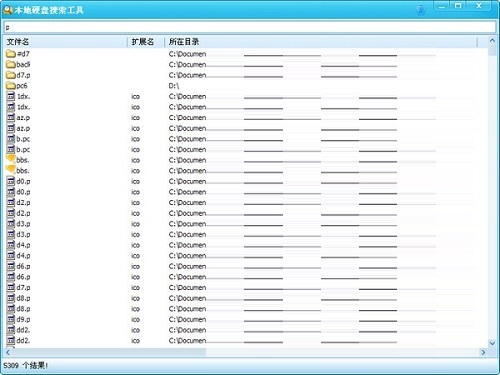Close the search tool window
Screen dimensions: 500x375
[479, 6]
